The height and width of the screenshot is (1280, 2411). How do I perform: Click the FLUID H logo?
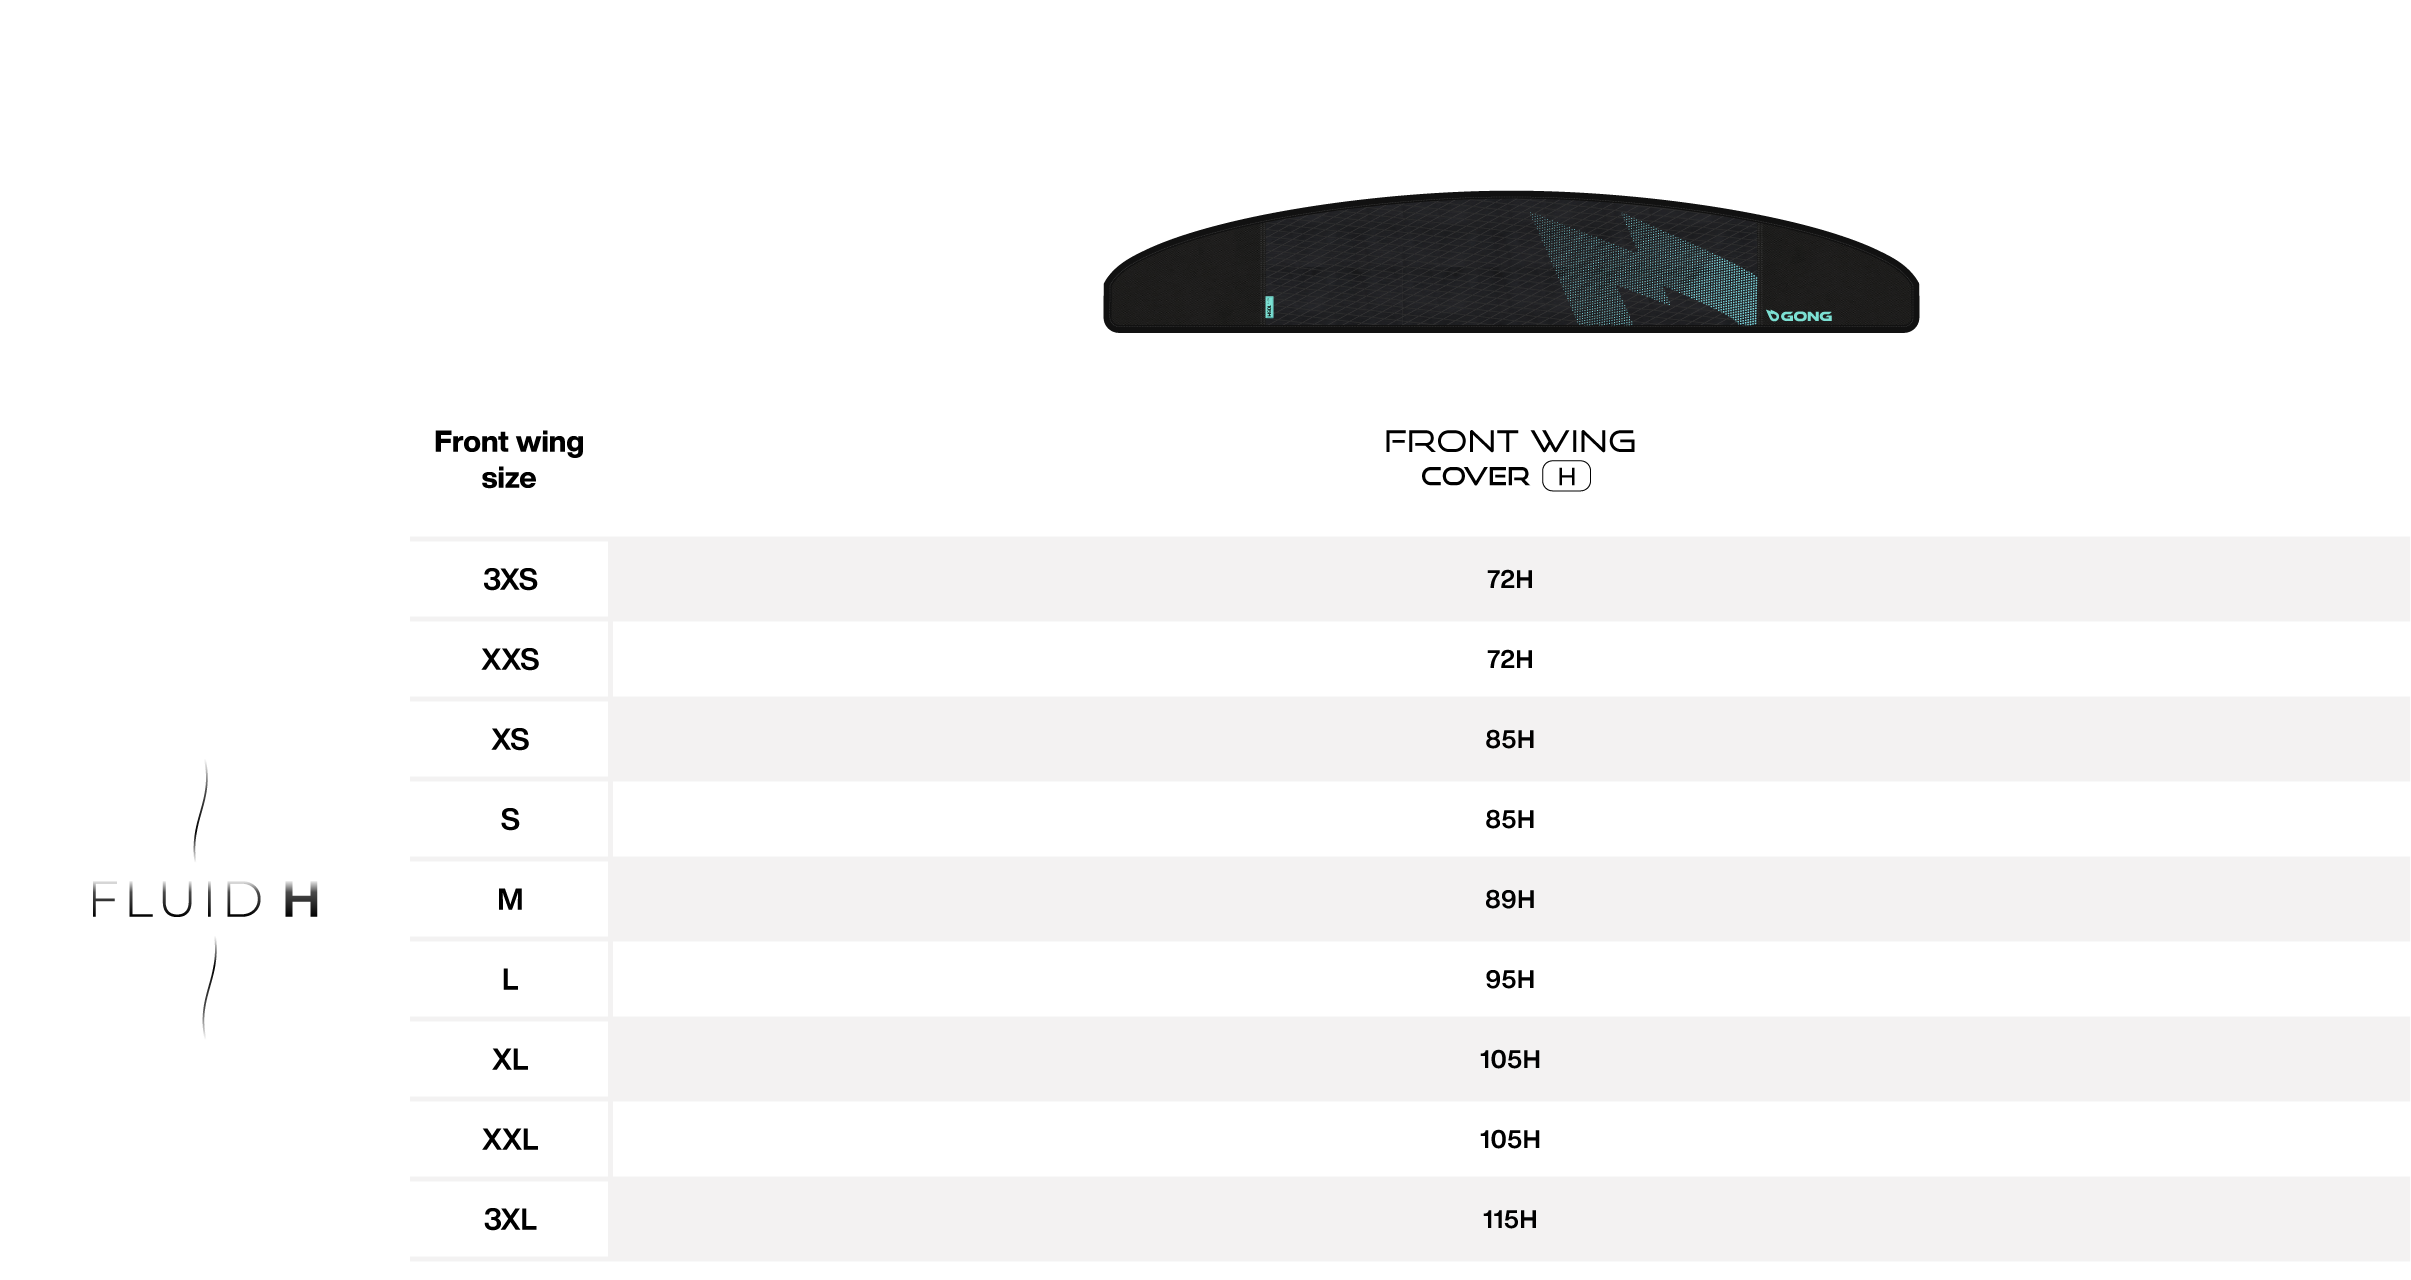pyautogui.click(x=205, y=900)
